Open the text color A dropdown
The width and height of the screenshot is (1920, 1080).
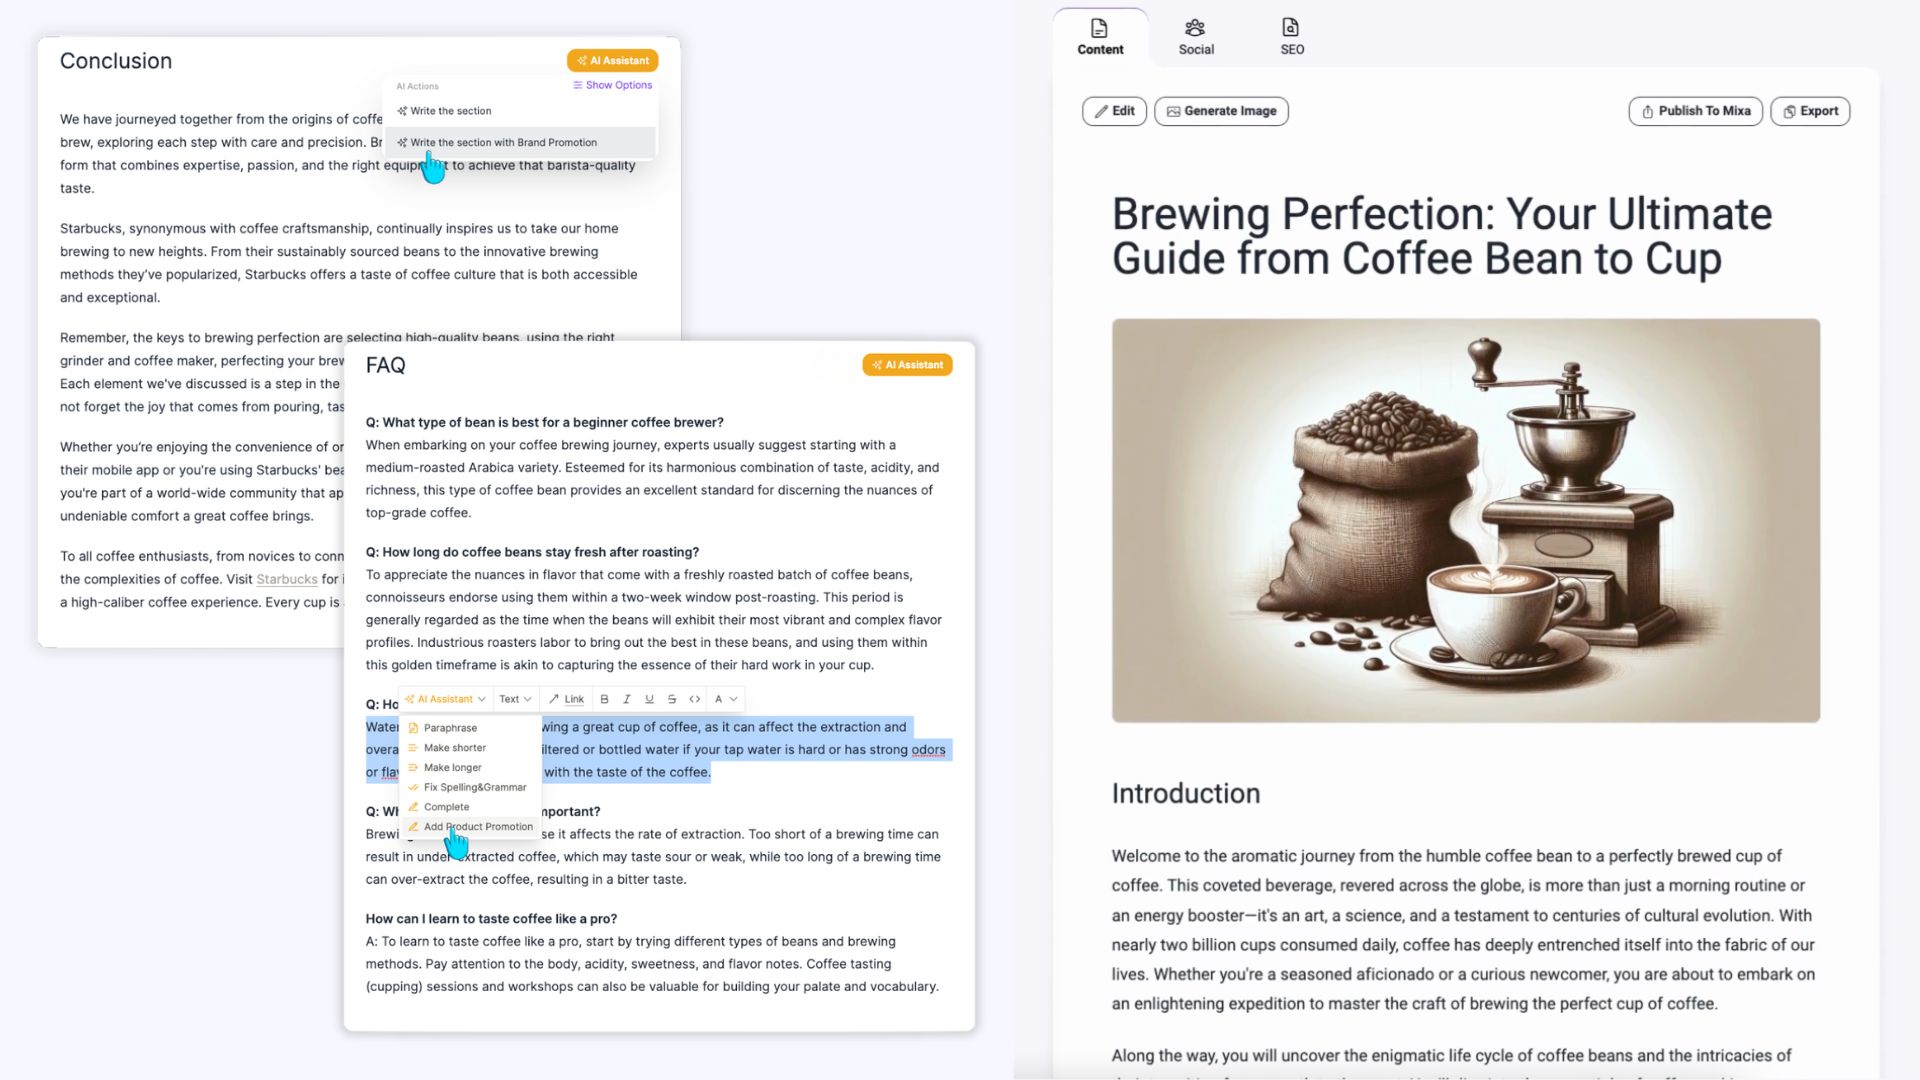(x=725, y=699)
